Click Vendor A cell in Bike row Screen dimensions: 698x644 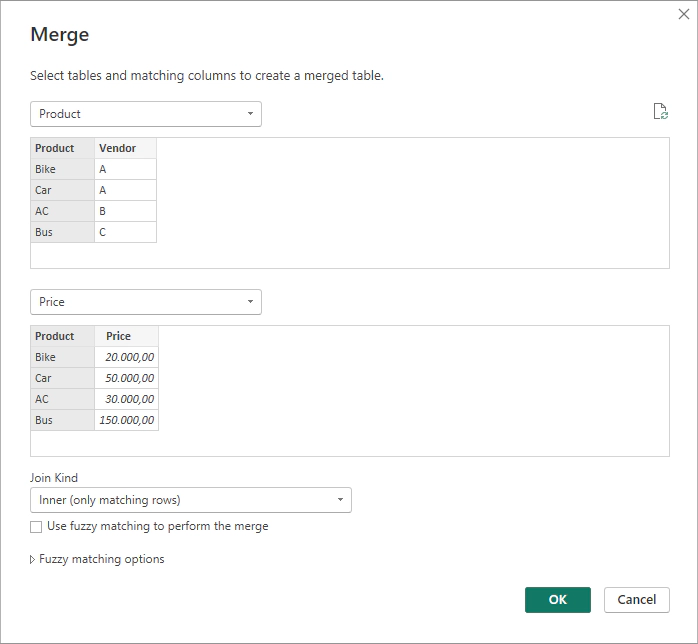coord(126,169)
